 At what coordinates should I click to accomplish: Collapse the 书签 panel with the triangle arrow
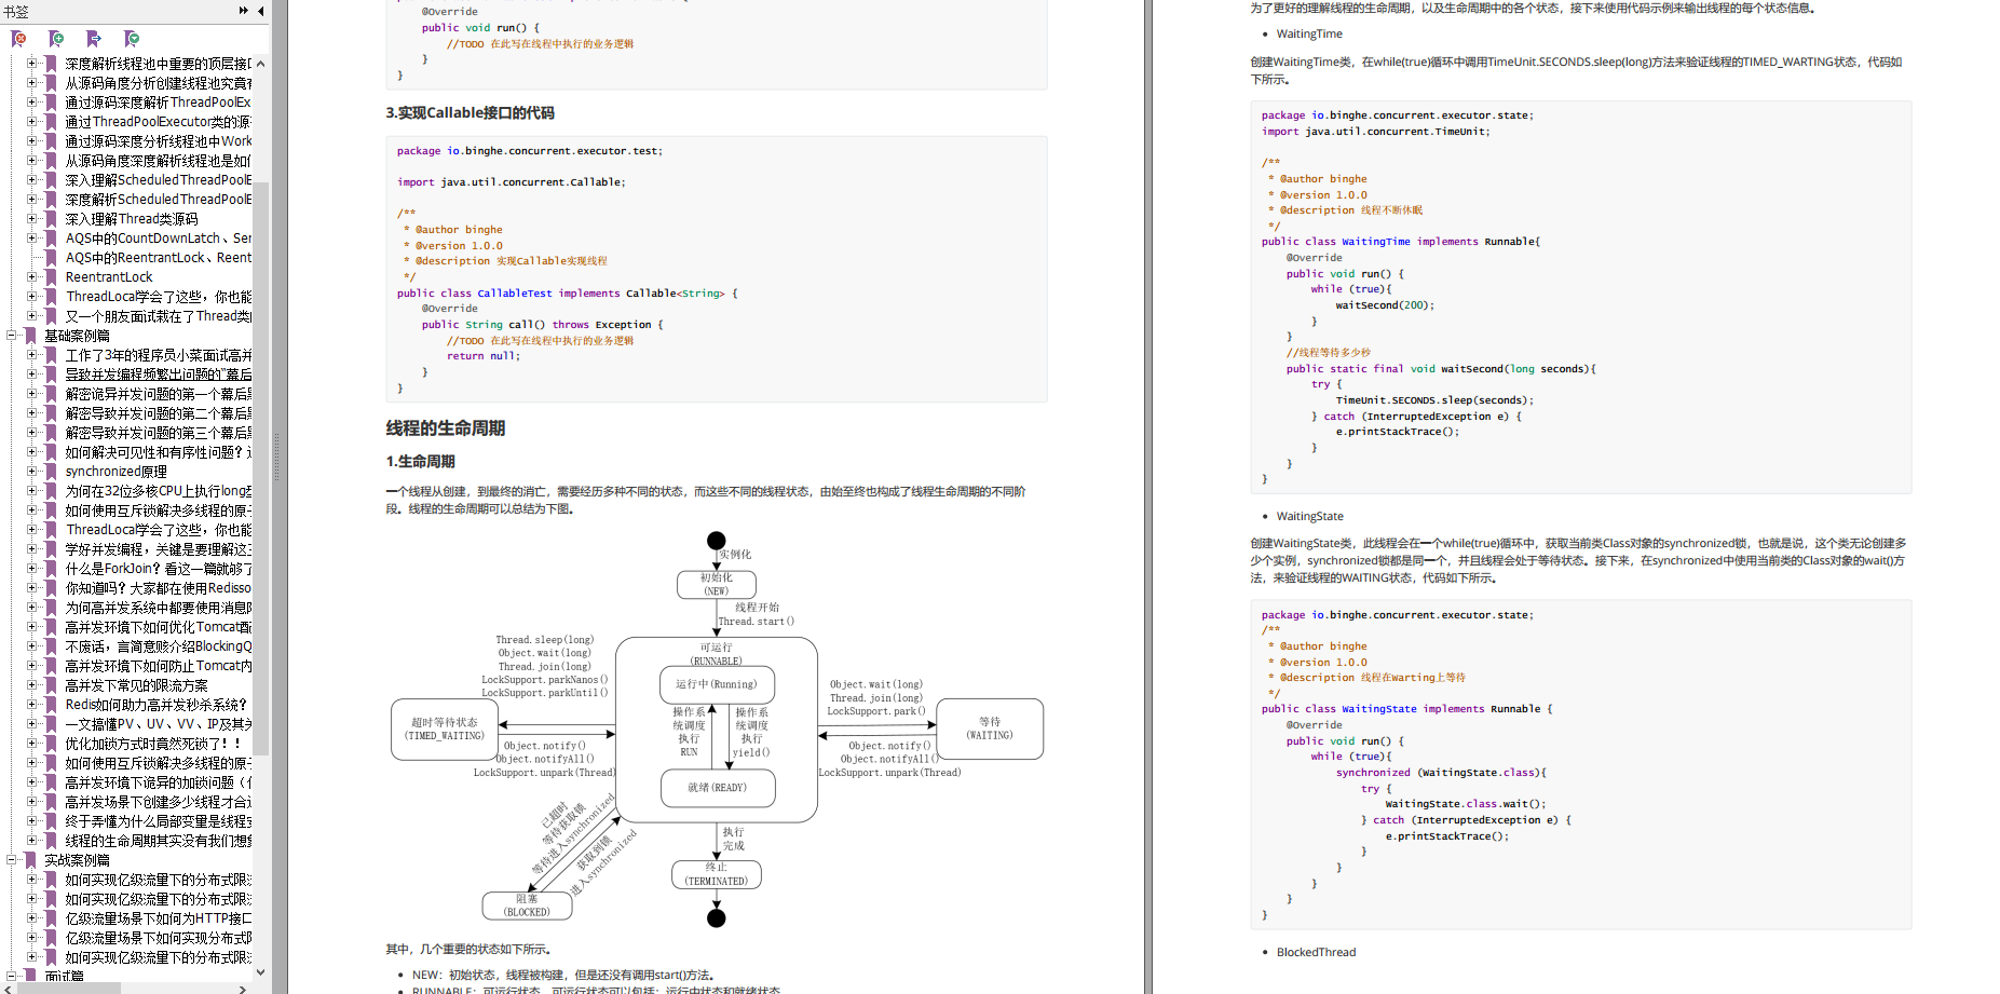point(261,11)
